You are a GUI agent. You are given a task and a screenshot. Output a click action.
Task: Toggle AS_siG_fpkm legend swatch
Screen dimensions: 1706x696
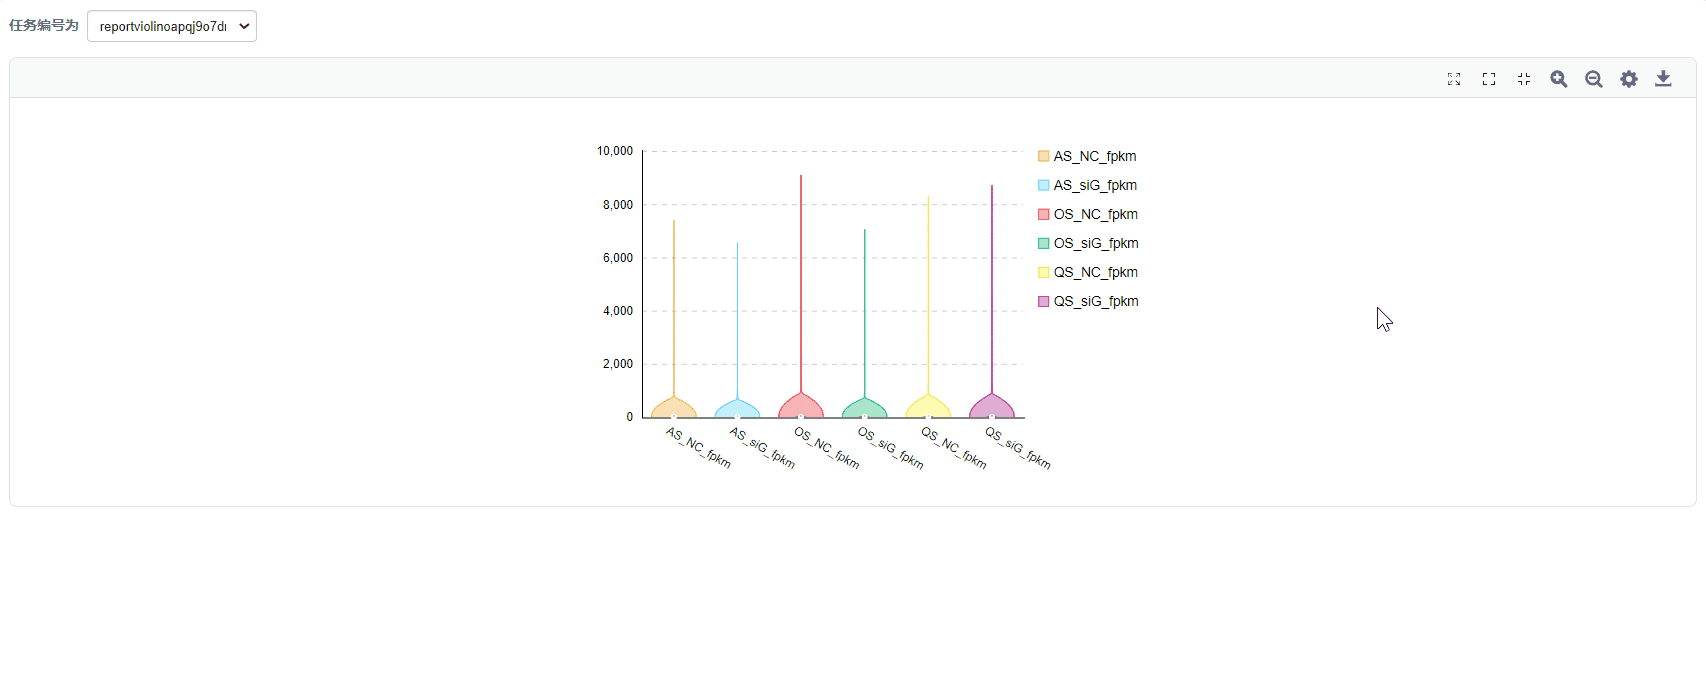click(1044, 185)
